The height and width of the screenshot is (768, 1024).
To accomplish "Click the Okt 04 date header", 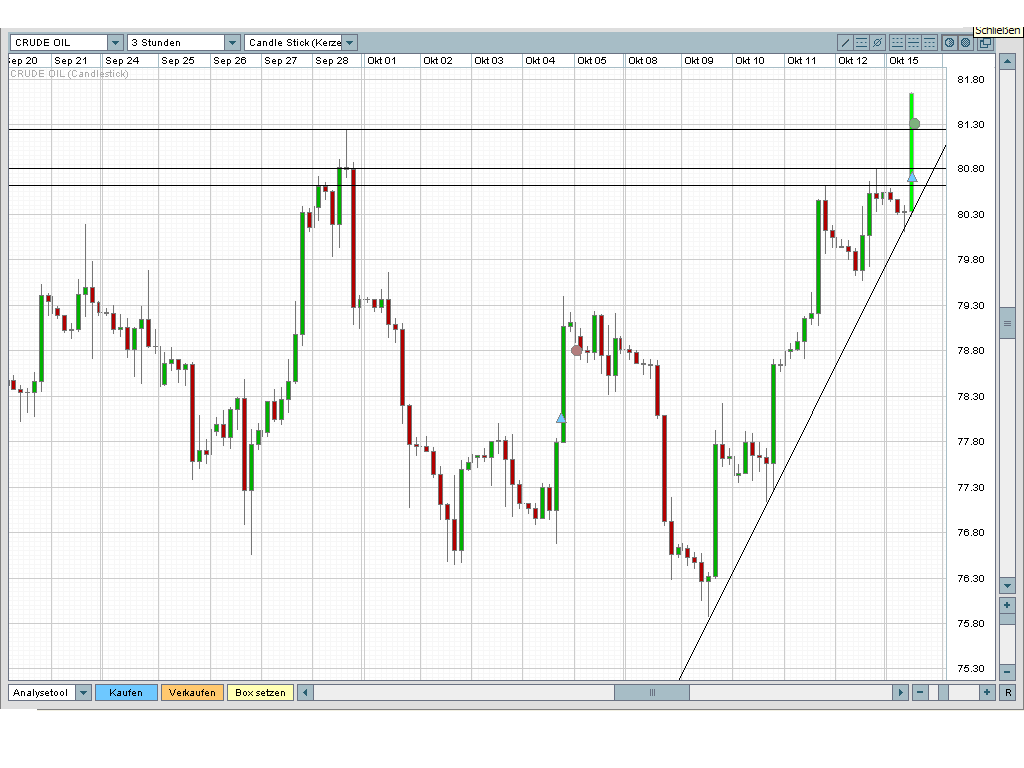I will [x=540, y=61].
